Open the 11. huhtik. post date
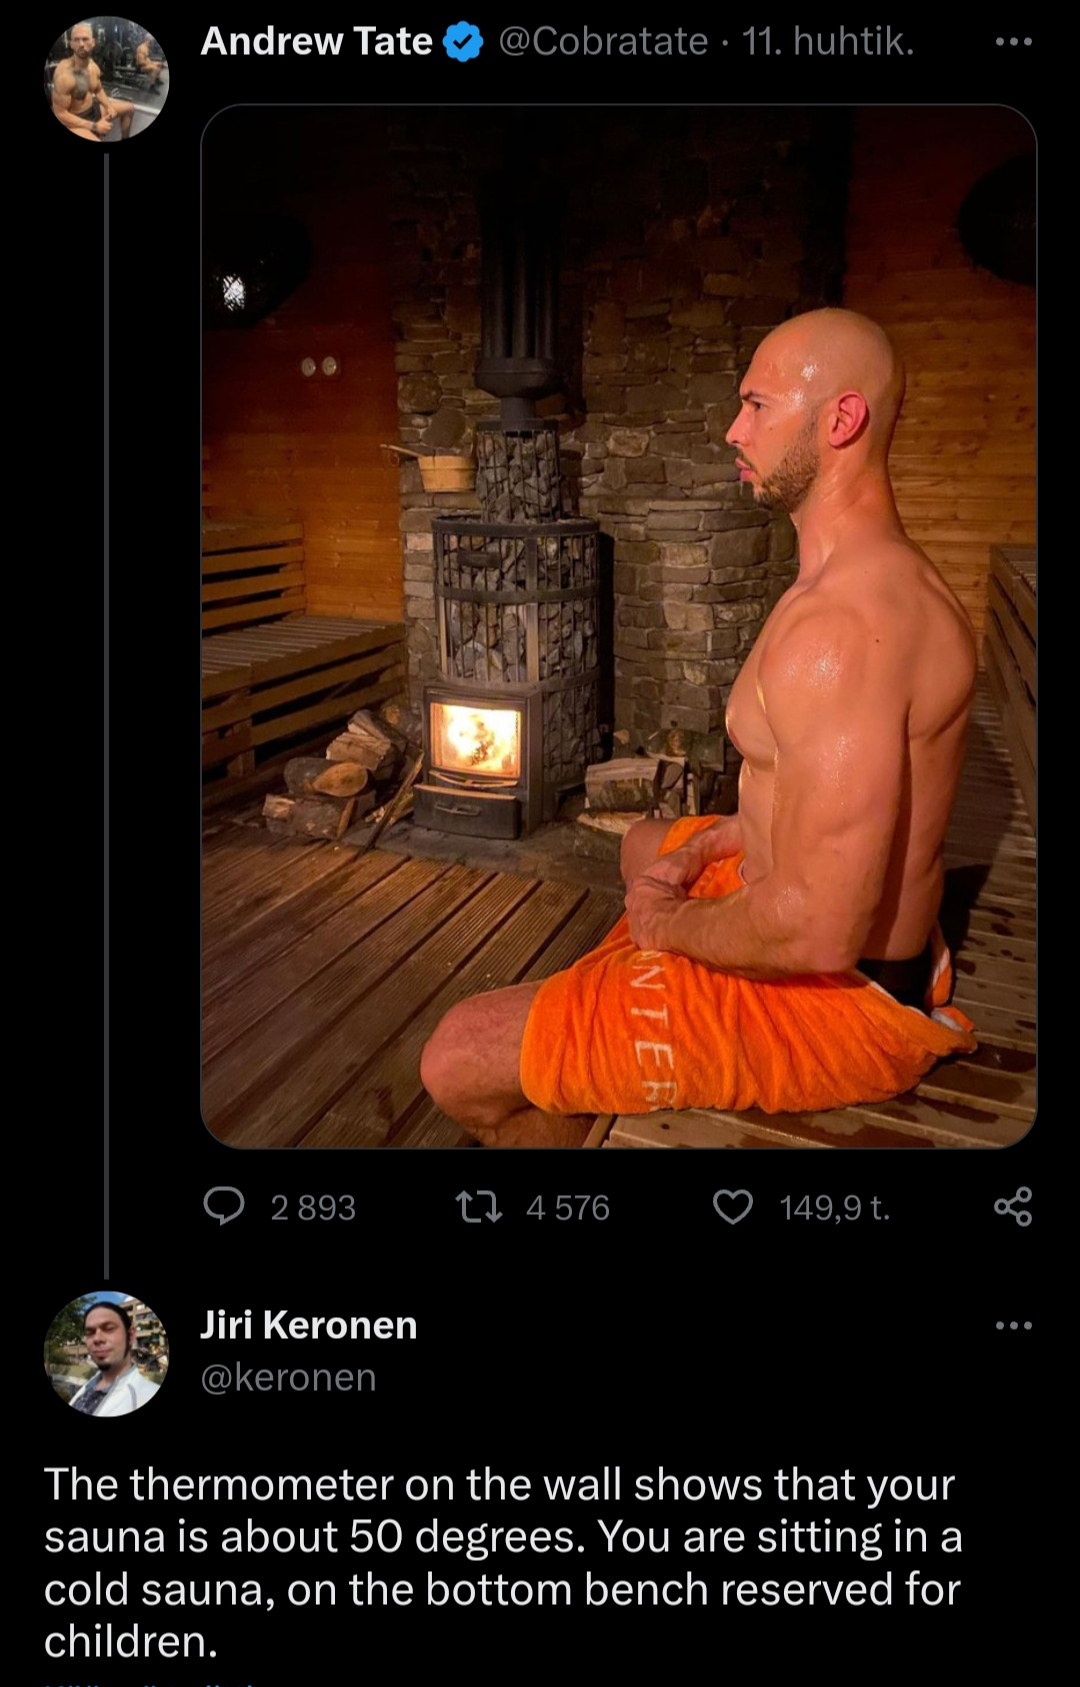 pyautogui.click(x=828, y=42)
